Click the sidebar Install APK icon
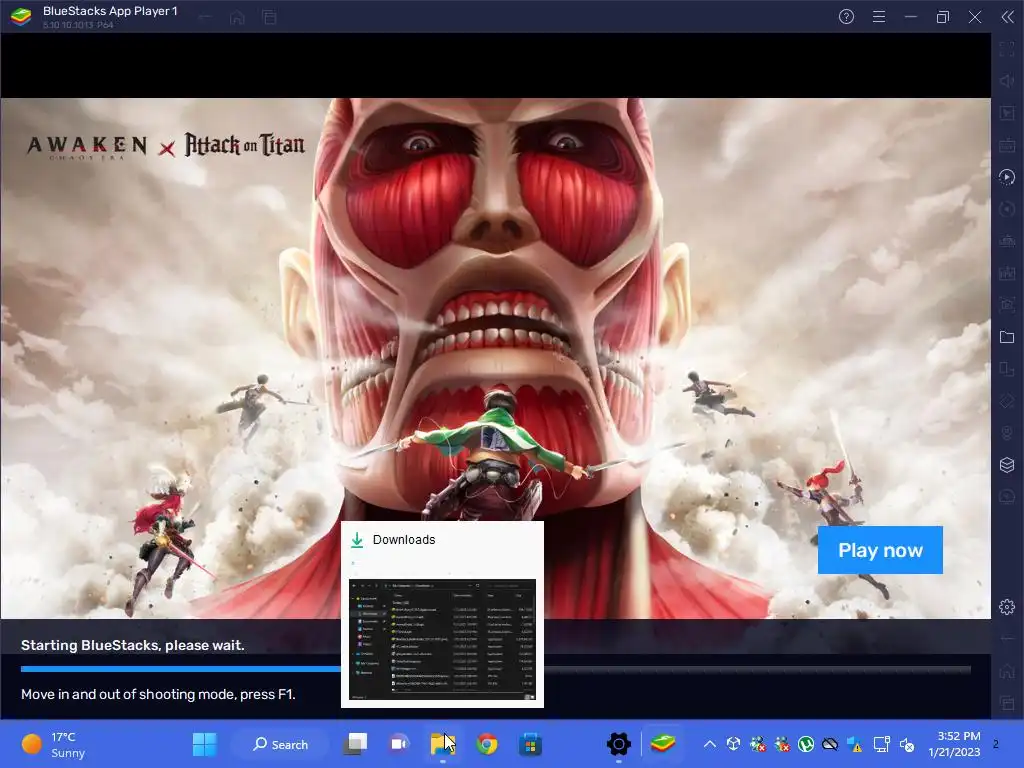Viewport: 1024px width, 768px height. pos(1006,273)
